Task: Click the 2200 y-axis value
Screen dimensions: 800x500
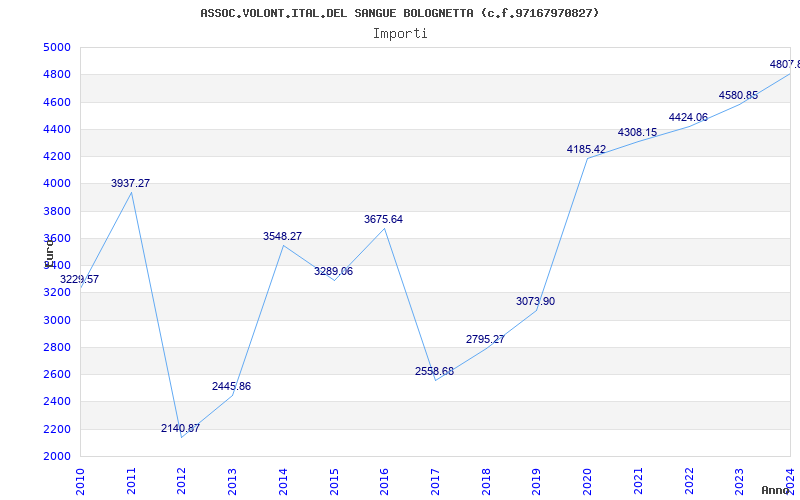Action: (x=57, y=429)
